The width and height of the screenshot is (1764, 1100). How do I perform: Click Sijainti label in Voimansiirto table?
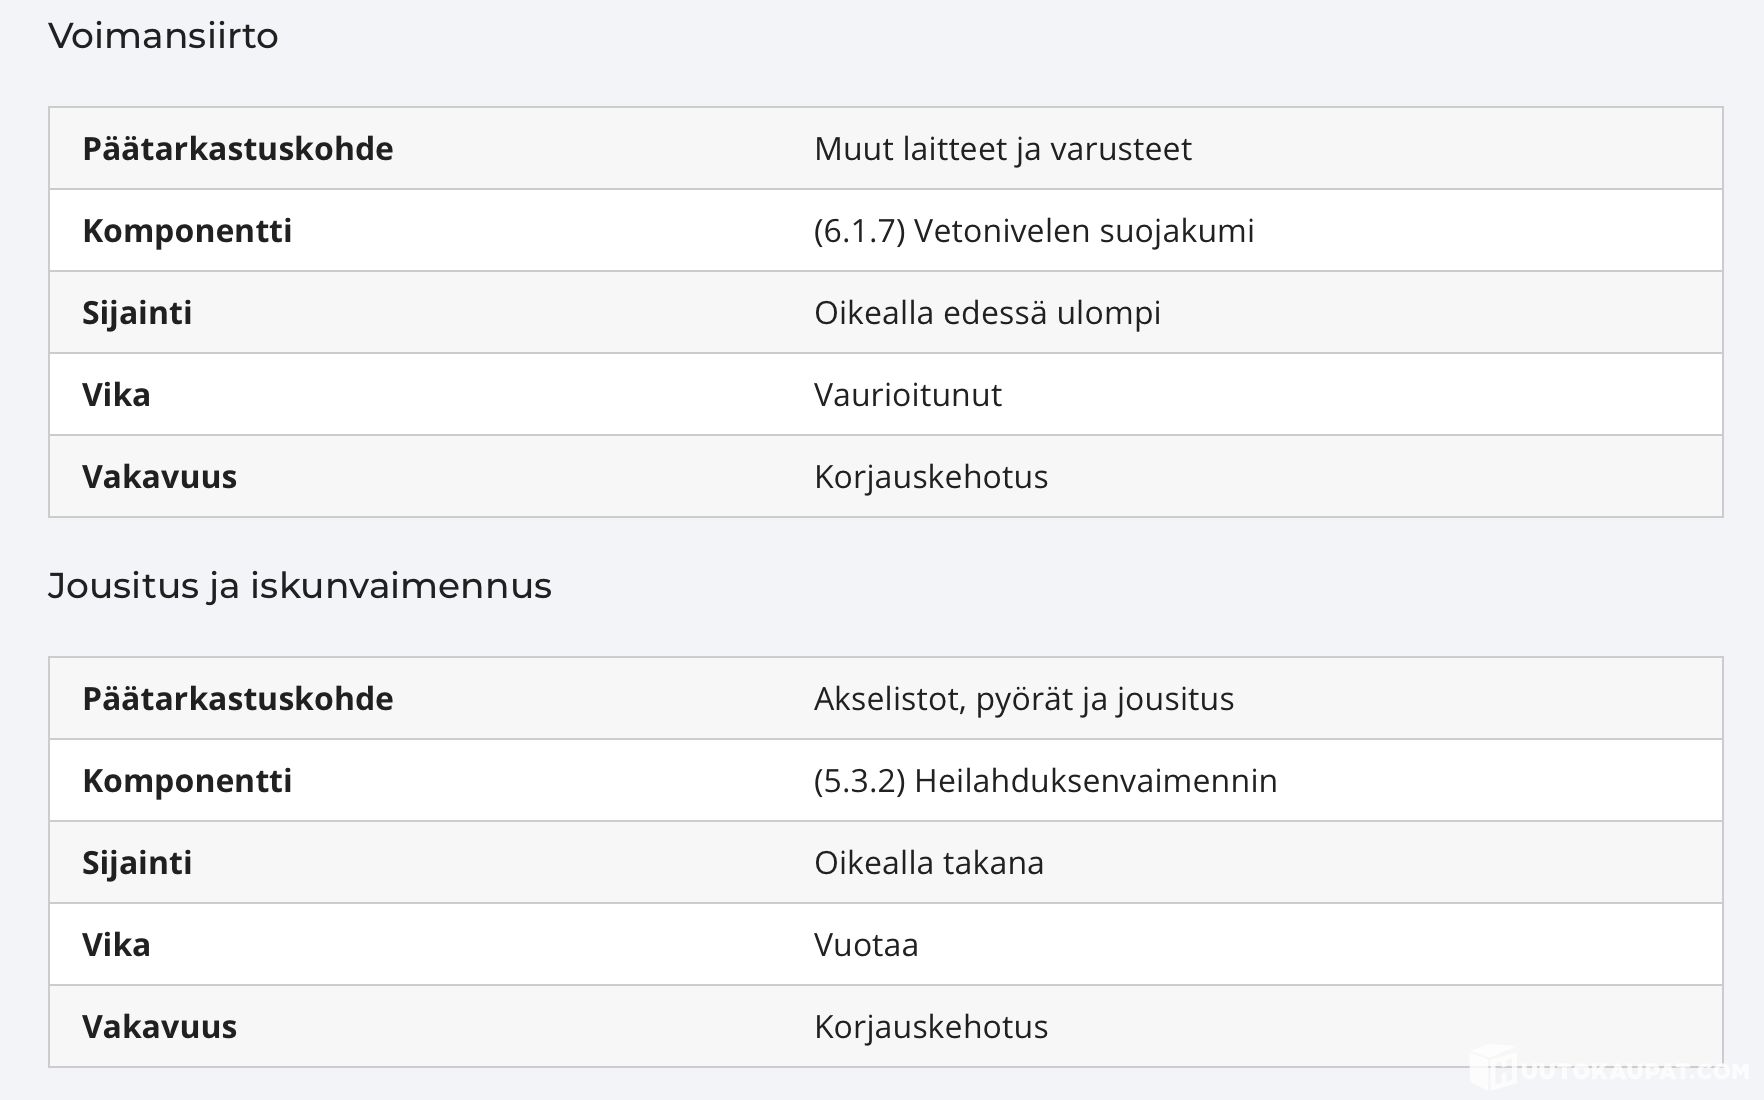137,313
